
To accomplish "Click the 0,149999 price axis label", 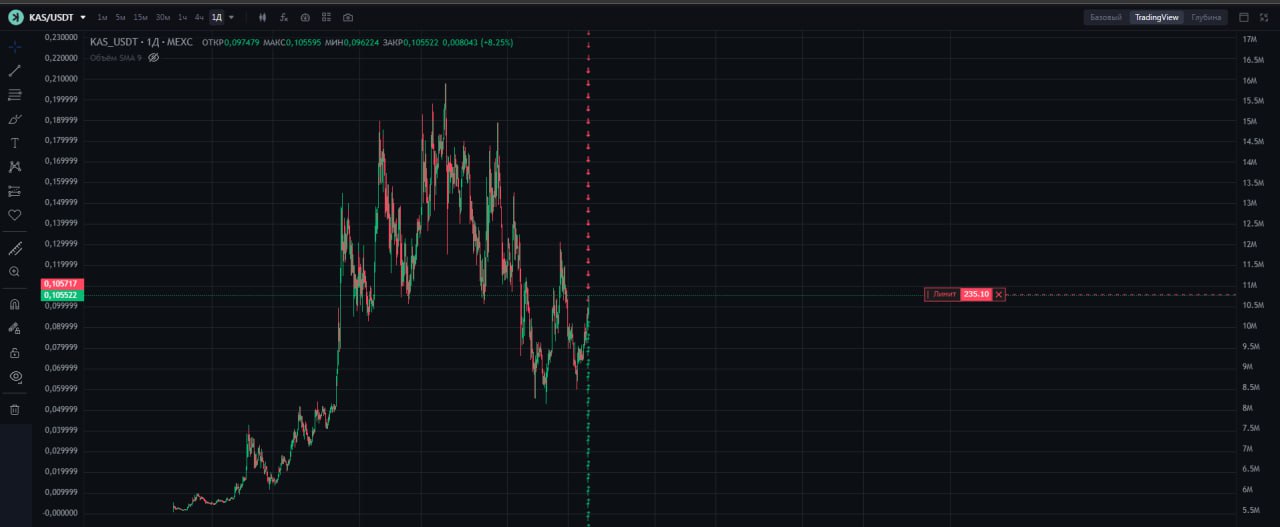I will pyautogui.click(x=61, y=202).
